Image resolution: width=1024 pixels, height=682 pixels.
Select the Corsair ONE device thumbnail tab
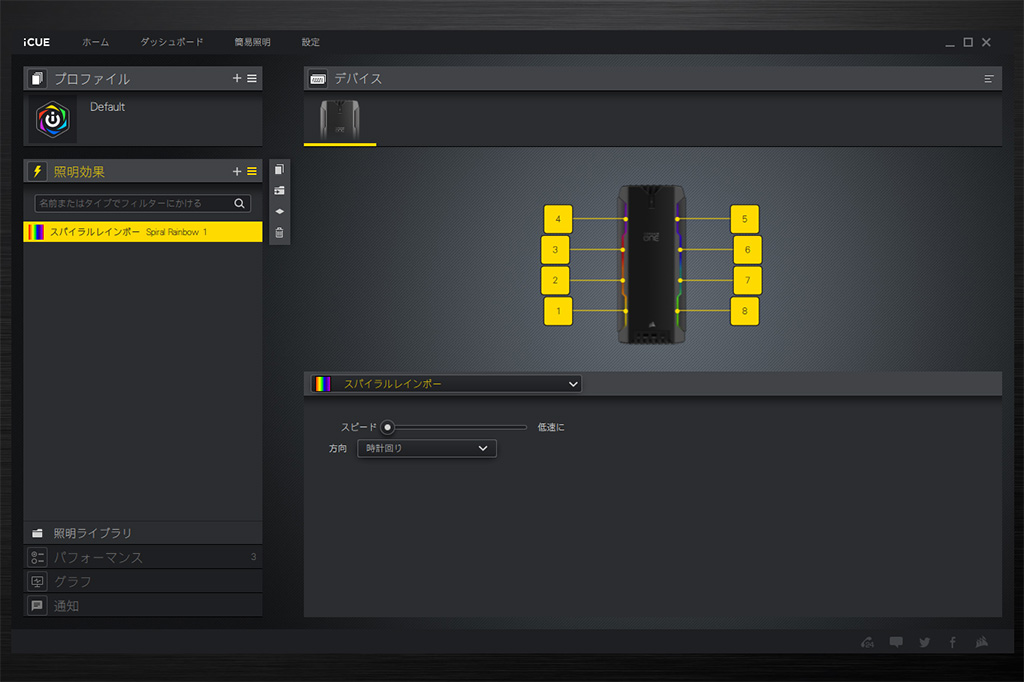click(340, 120)
